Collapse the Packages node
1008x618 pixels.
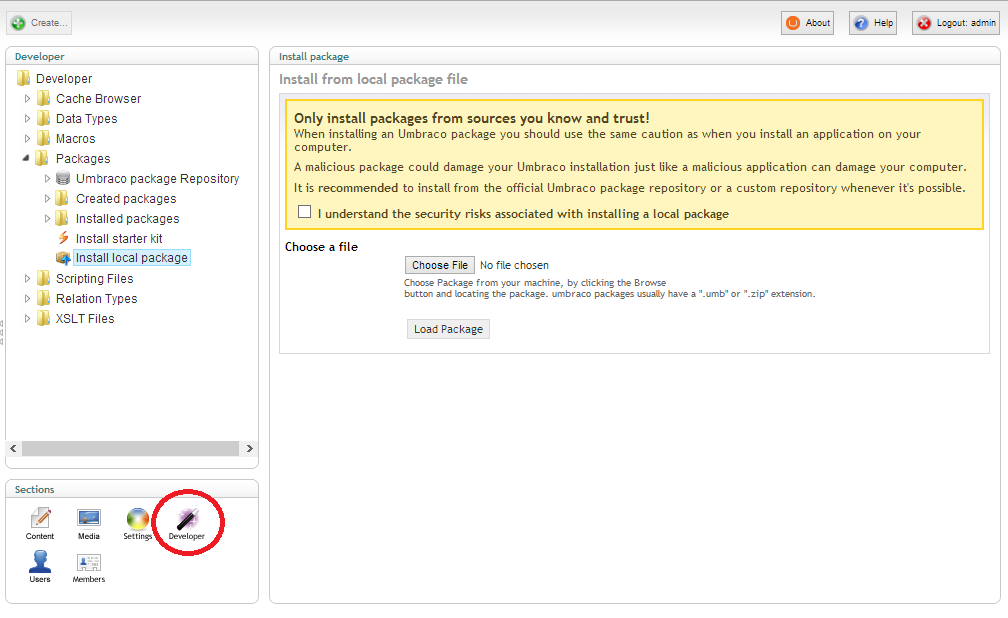point(26,158)
